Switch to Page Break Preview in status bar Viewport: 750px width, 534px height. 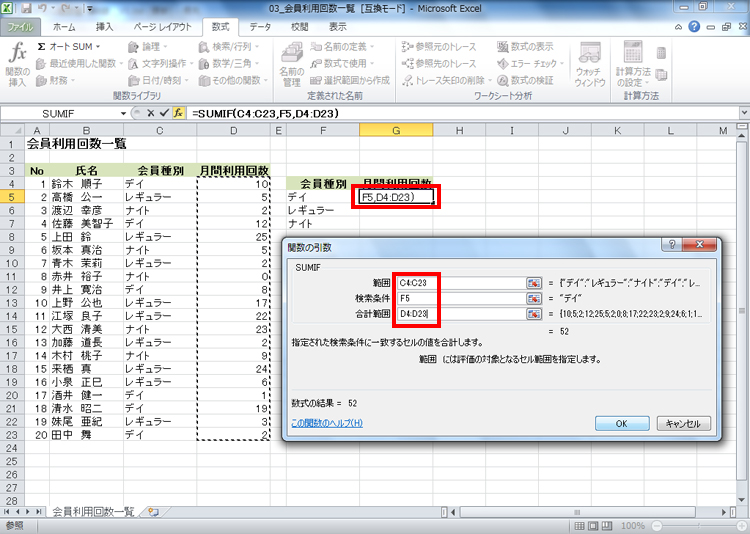[x=607, y=526]
